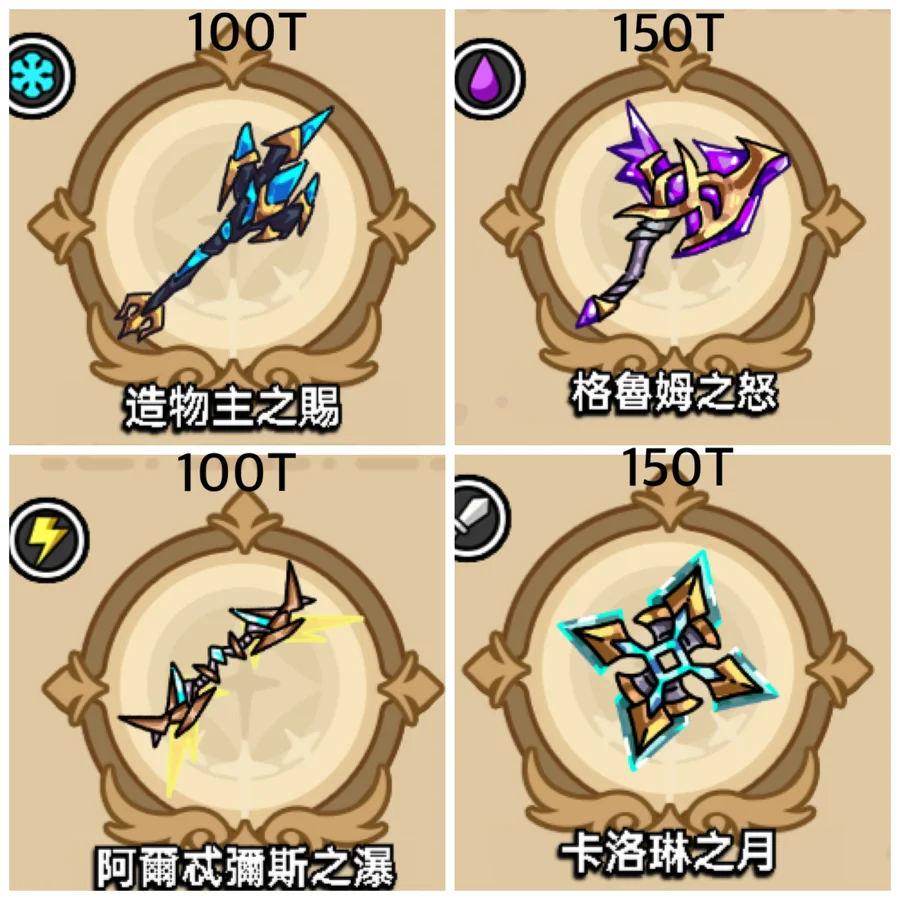Click the ice snowflake element icon
Screen dimensions: 900x900
pyautogui.click(x=41, y=76)
